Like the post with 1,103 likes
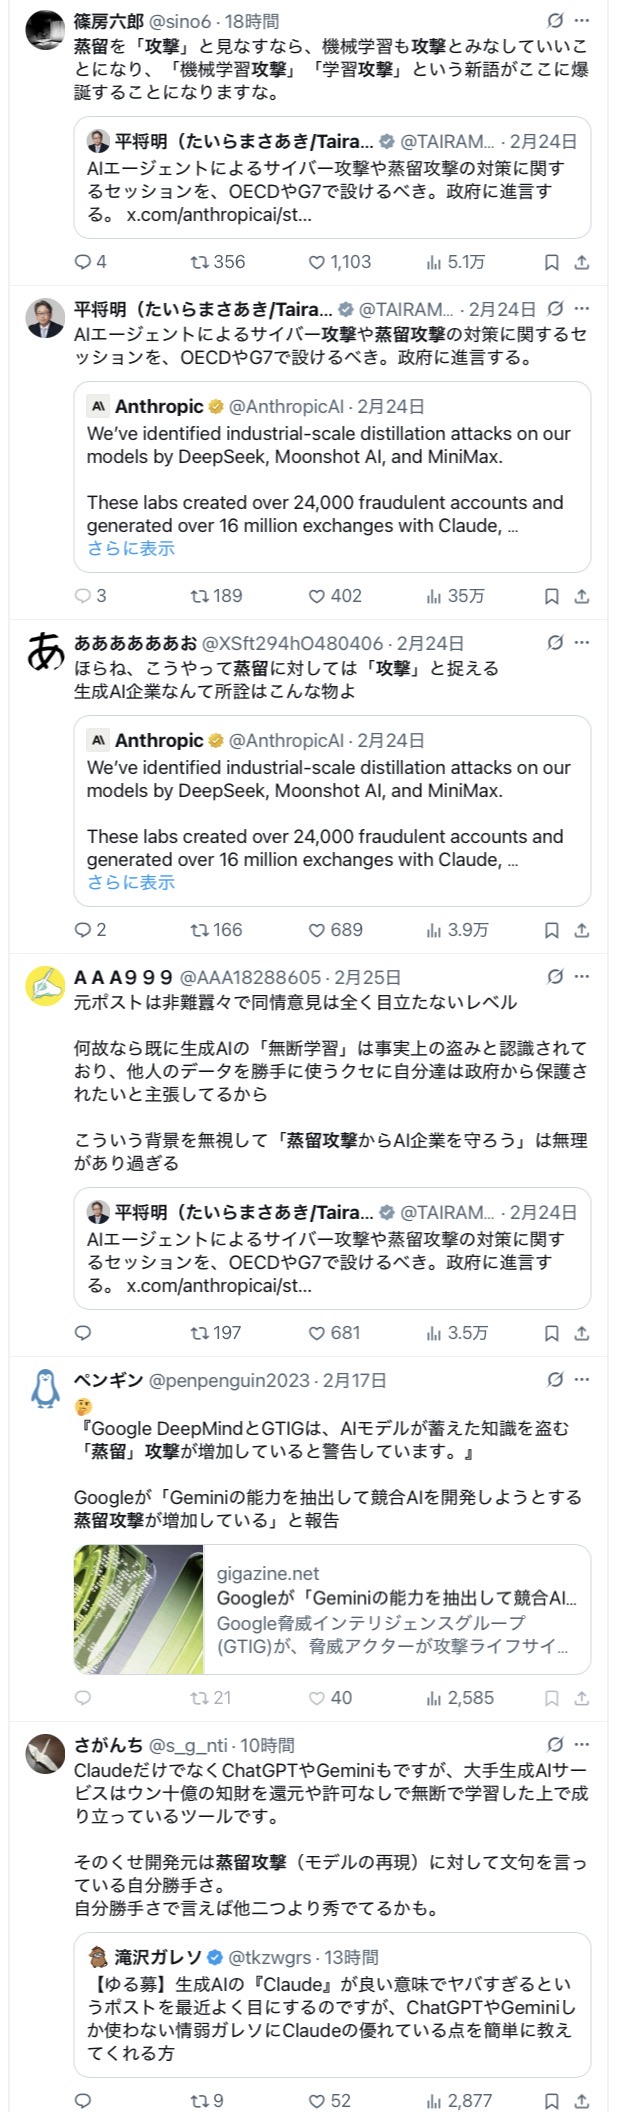Viewport: 632px width, 2112px height. (317, 262)
